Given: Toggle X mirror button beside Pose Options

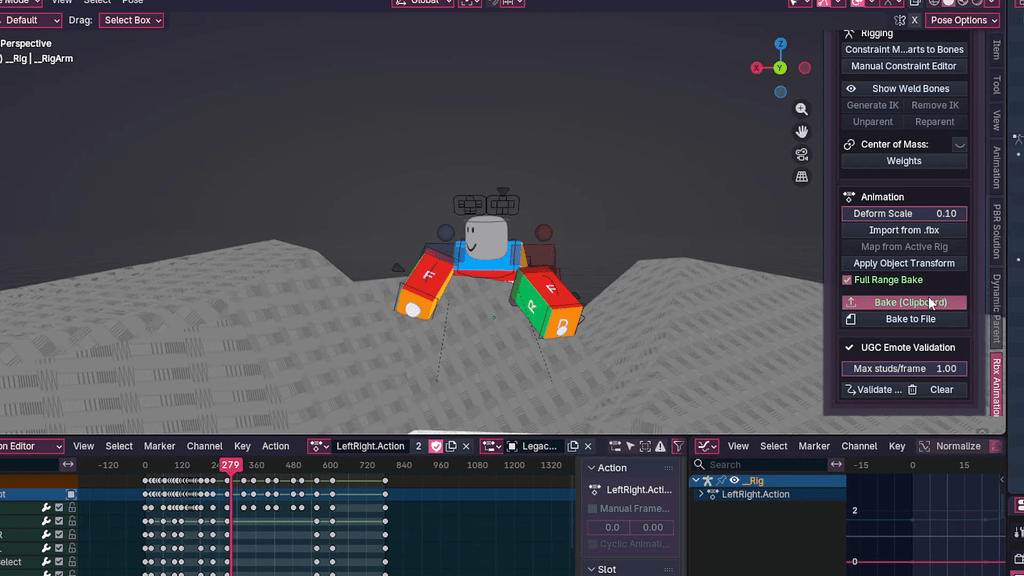Looking at the screenshot, I should point(914,20).
